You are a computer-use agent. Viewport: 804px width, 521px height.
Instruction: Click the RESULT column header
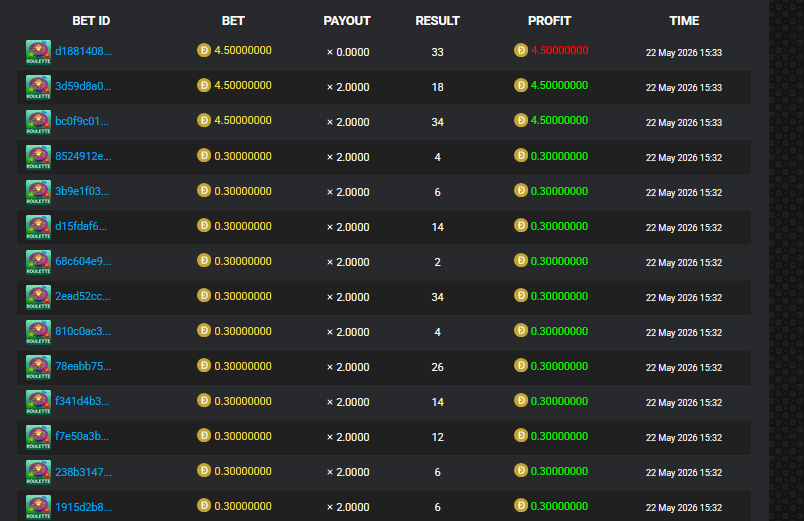(x=437, y=21)
